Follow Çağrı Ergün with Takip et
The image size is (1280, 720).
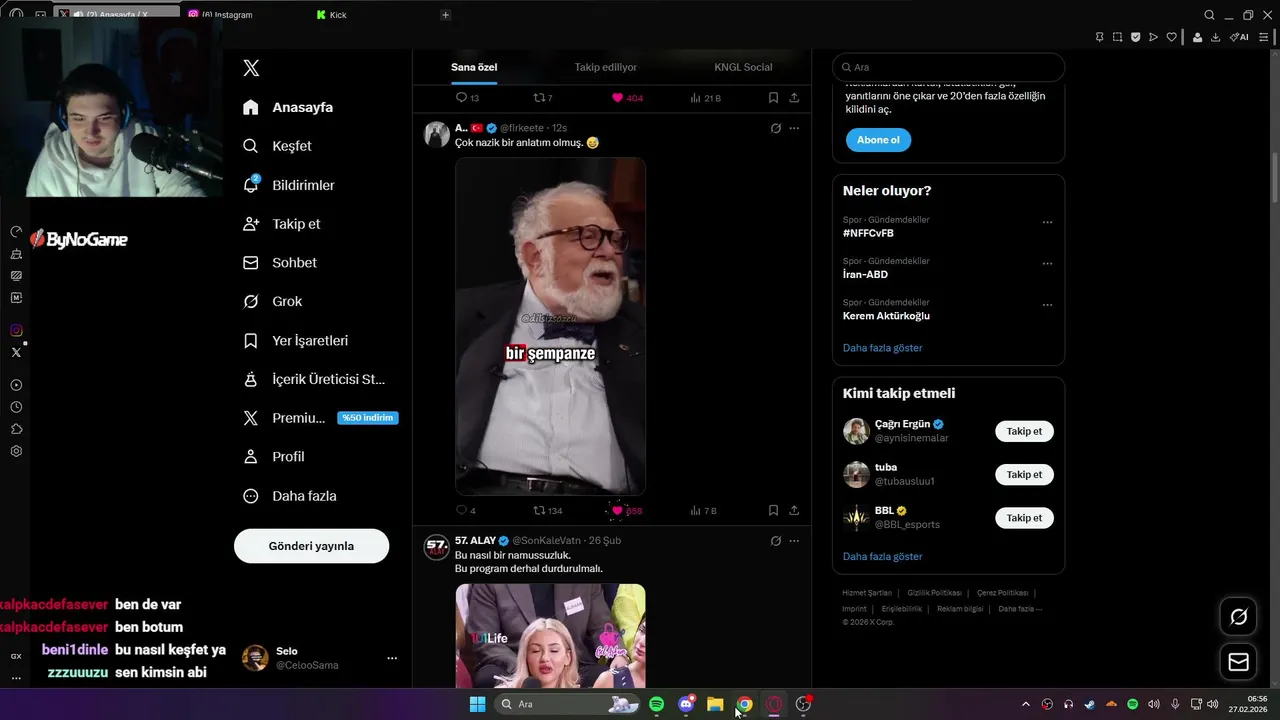pos(1024,431)
